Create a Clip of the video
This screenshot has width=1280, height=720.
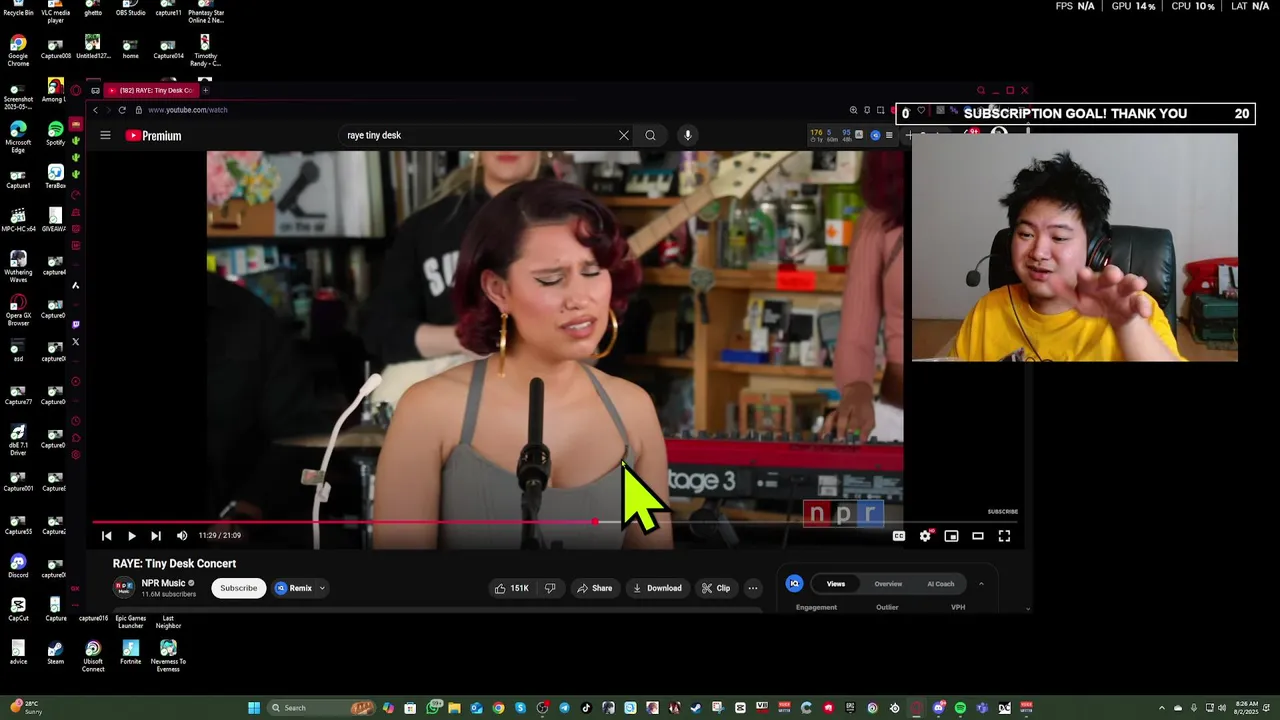pos(716,588)
